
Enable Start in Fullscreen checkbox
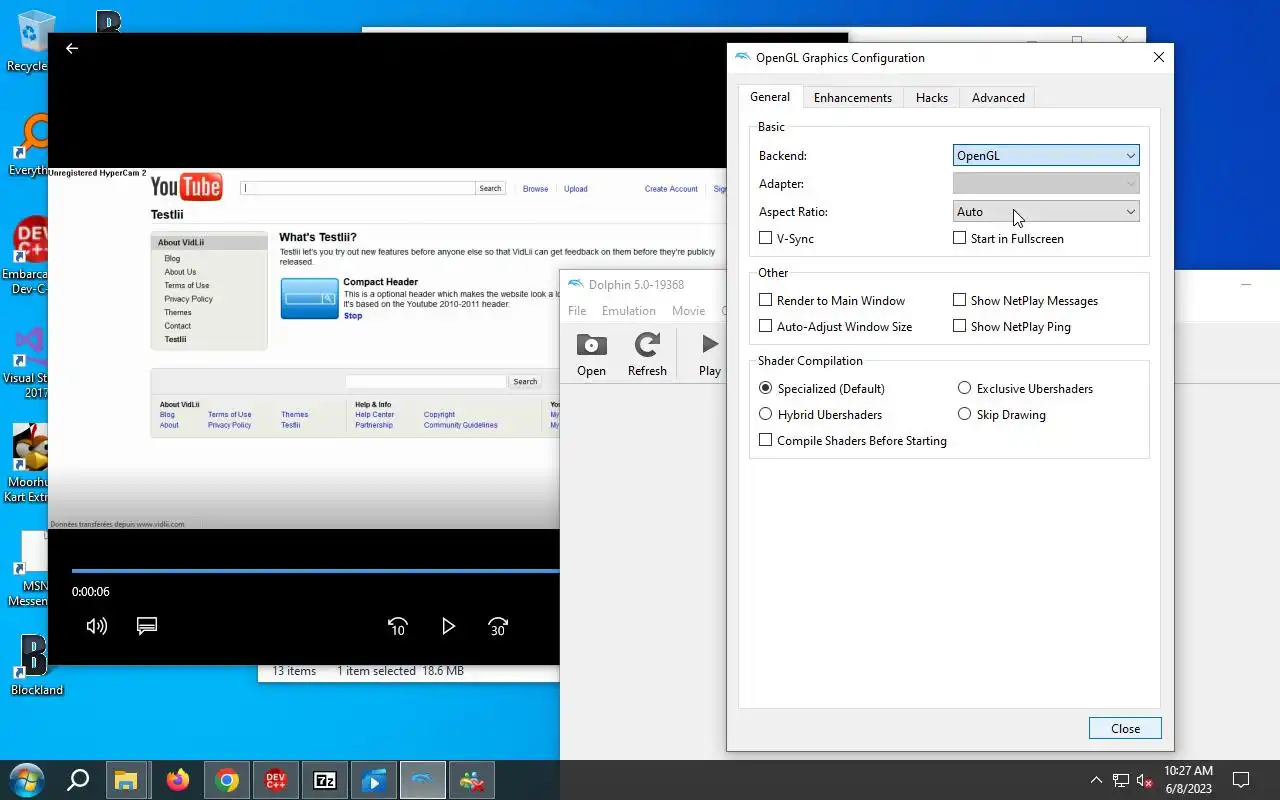click(960, 238)
